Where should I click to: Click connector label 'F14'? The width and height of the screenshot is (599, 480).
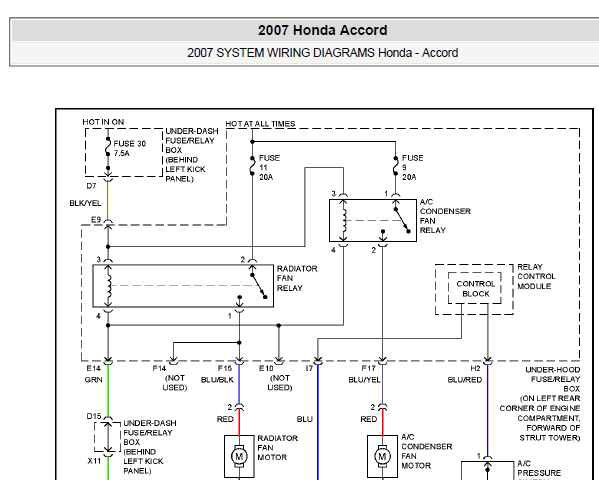point(159,368)
